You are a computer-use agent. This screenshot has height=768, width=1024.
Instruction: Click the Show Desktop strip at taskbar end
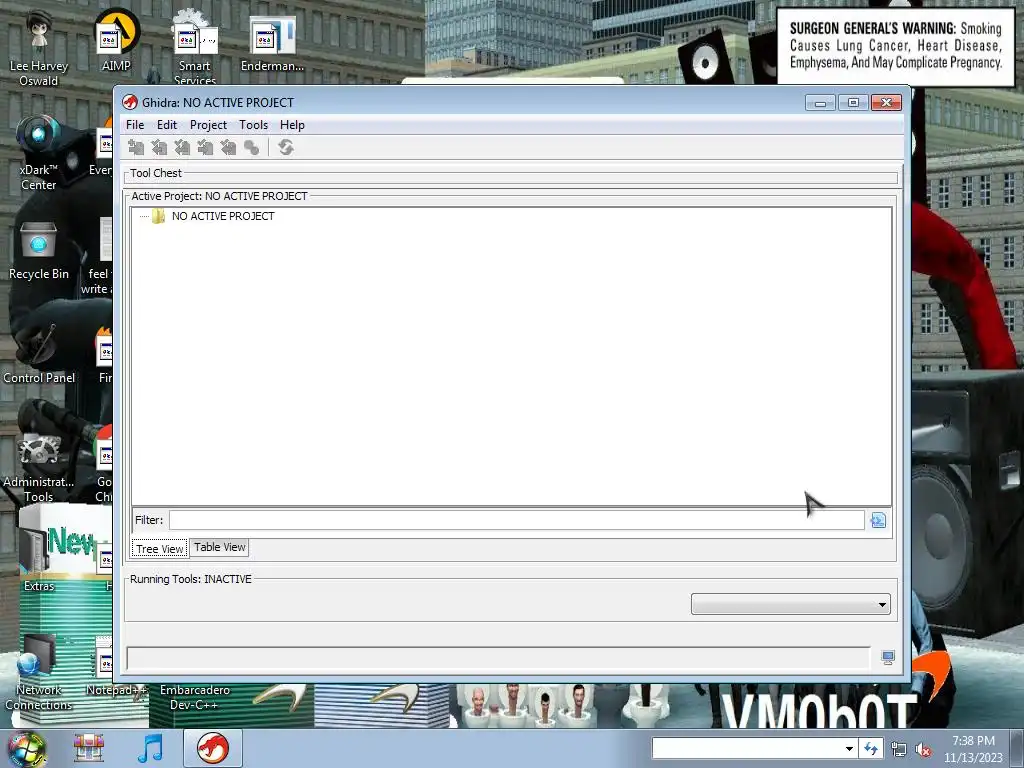(x=1017, y=748)
